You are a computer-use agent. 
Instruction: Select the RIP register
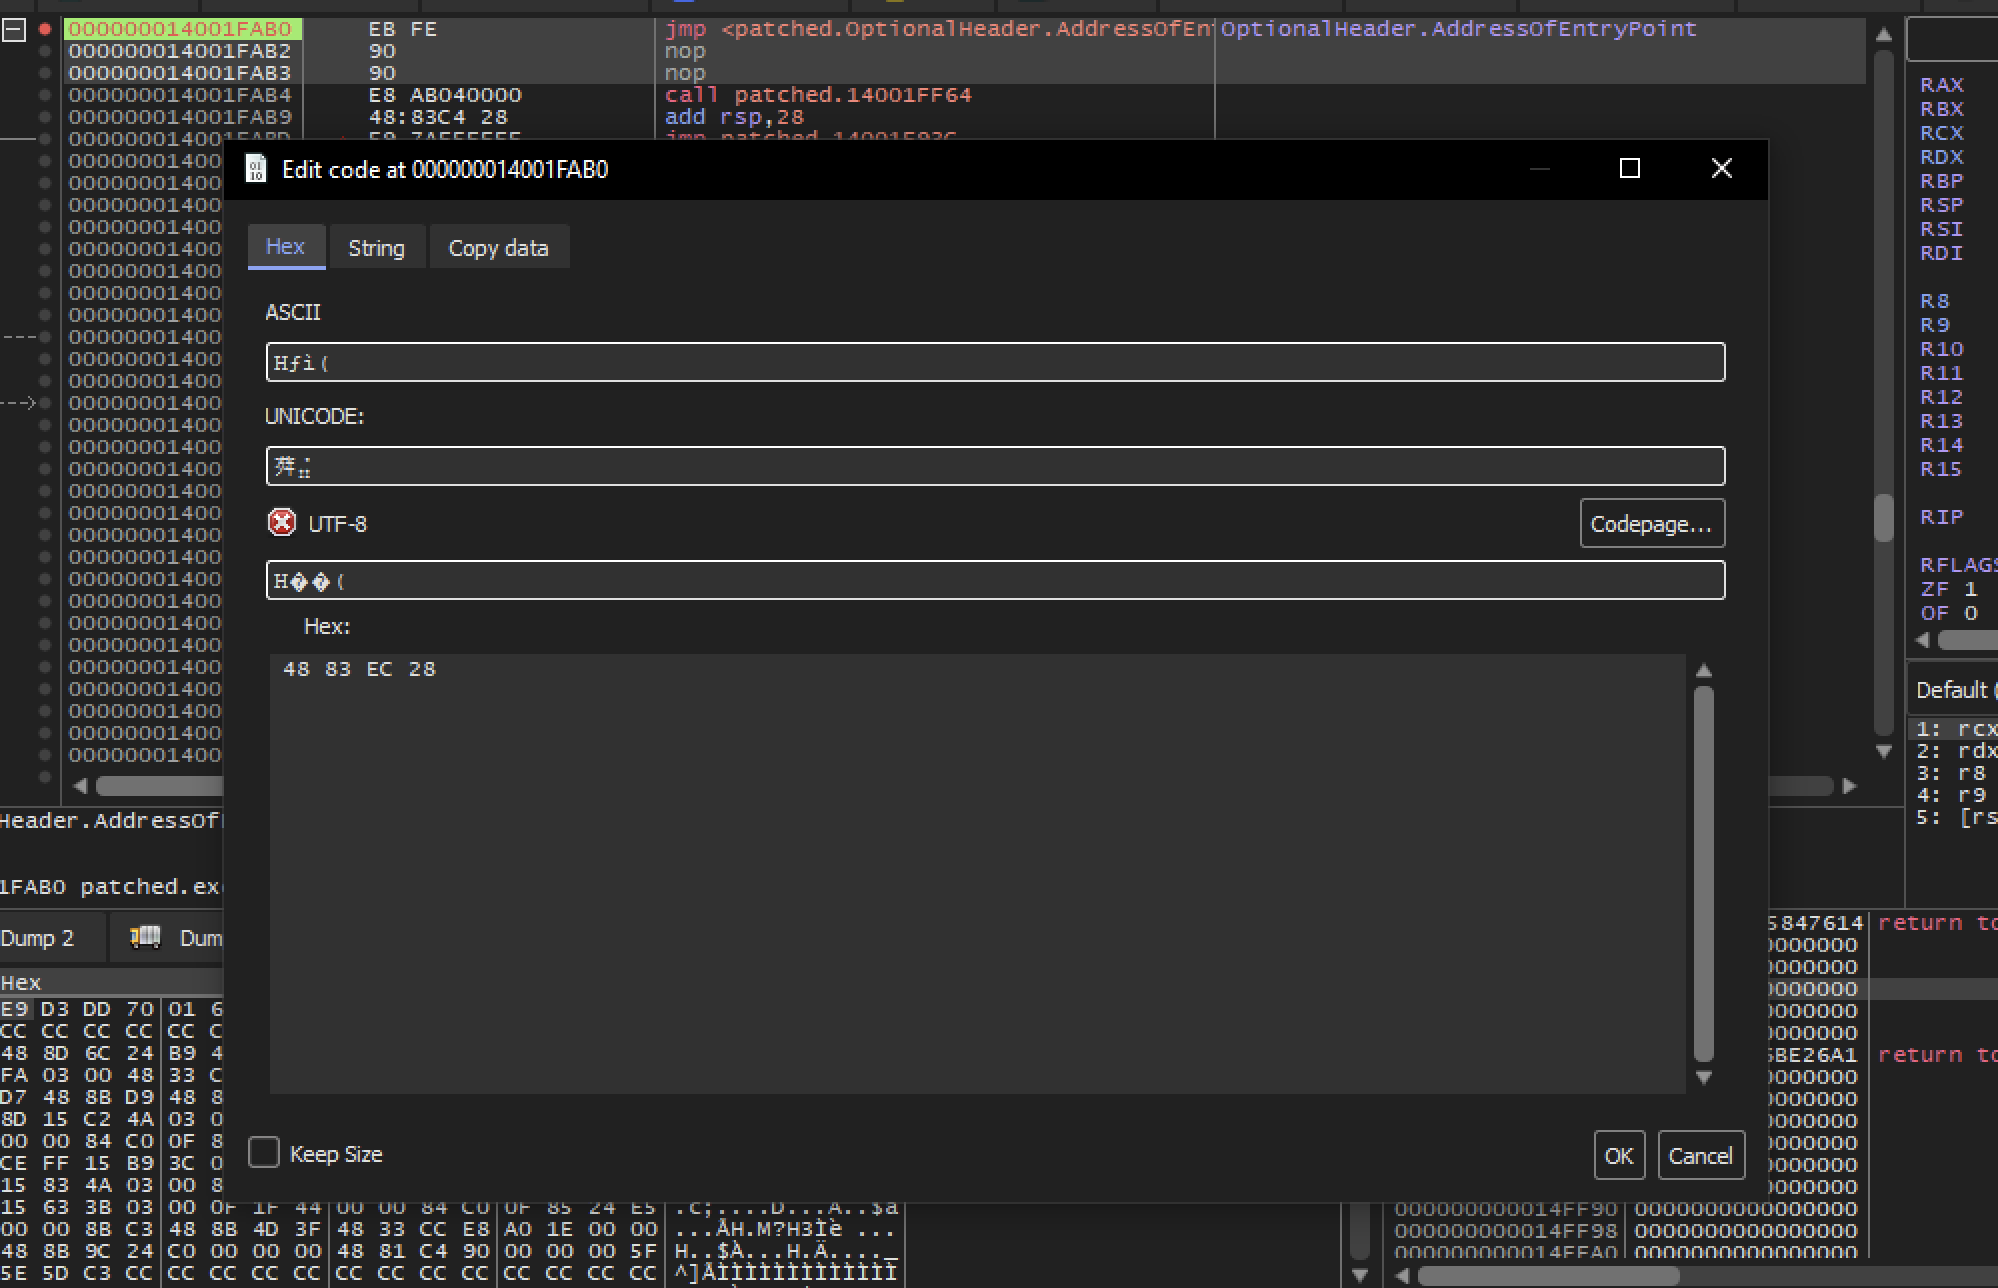point(1941,517)
